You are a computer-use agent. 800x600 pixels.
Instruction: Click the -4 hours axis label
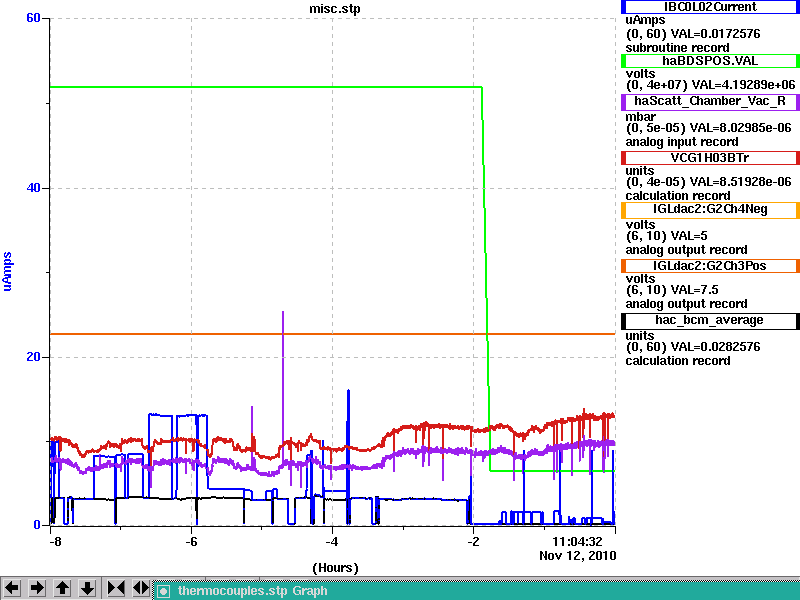pyautogui.click(x=332, y=542)
